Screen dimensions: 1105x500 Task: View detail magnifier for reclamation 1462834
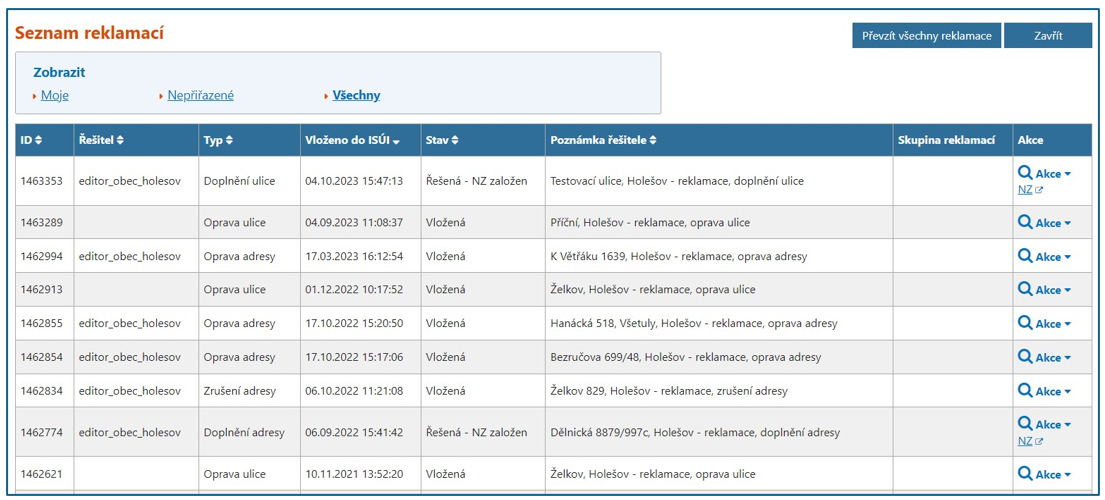(x=1025, y=390)
